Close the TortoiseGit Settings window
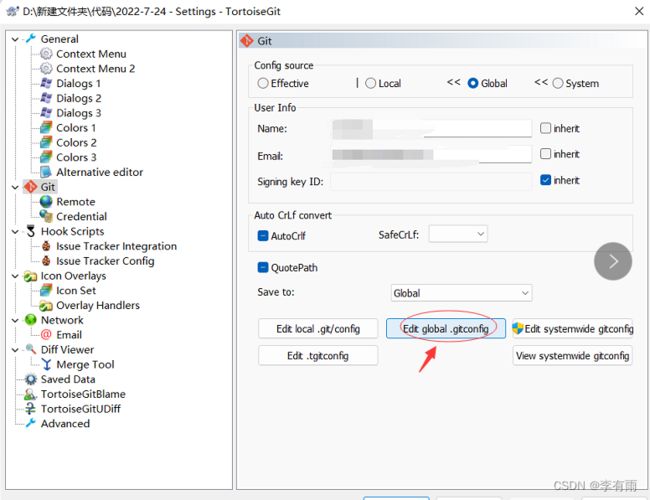 (x=639, y=11)
